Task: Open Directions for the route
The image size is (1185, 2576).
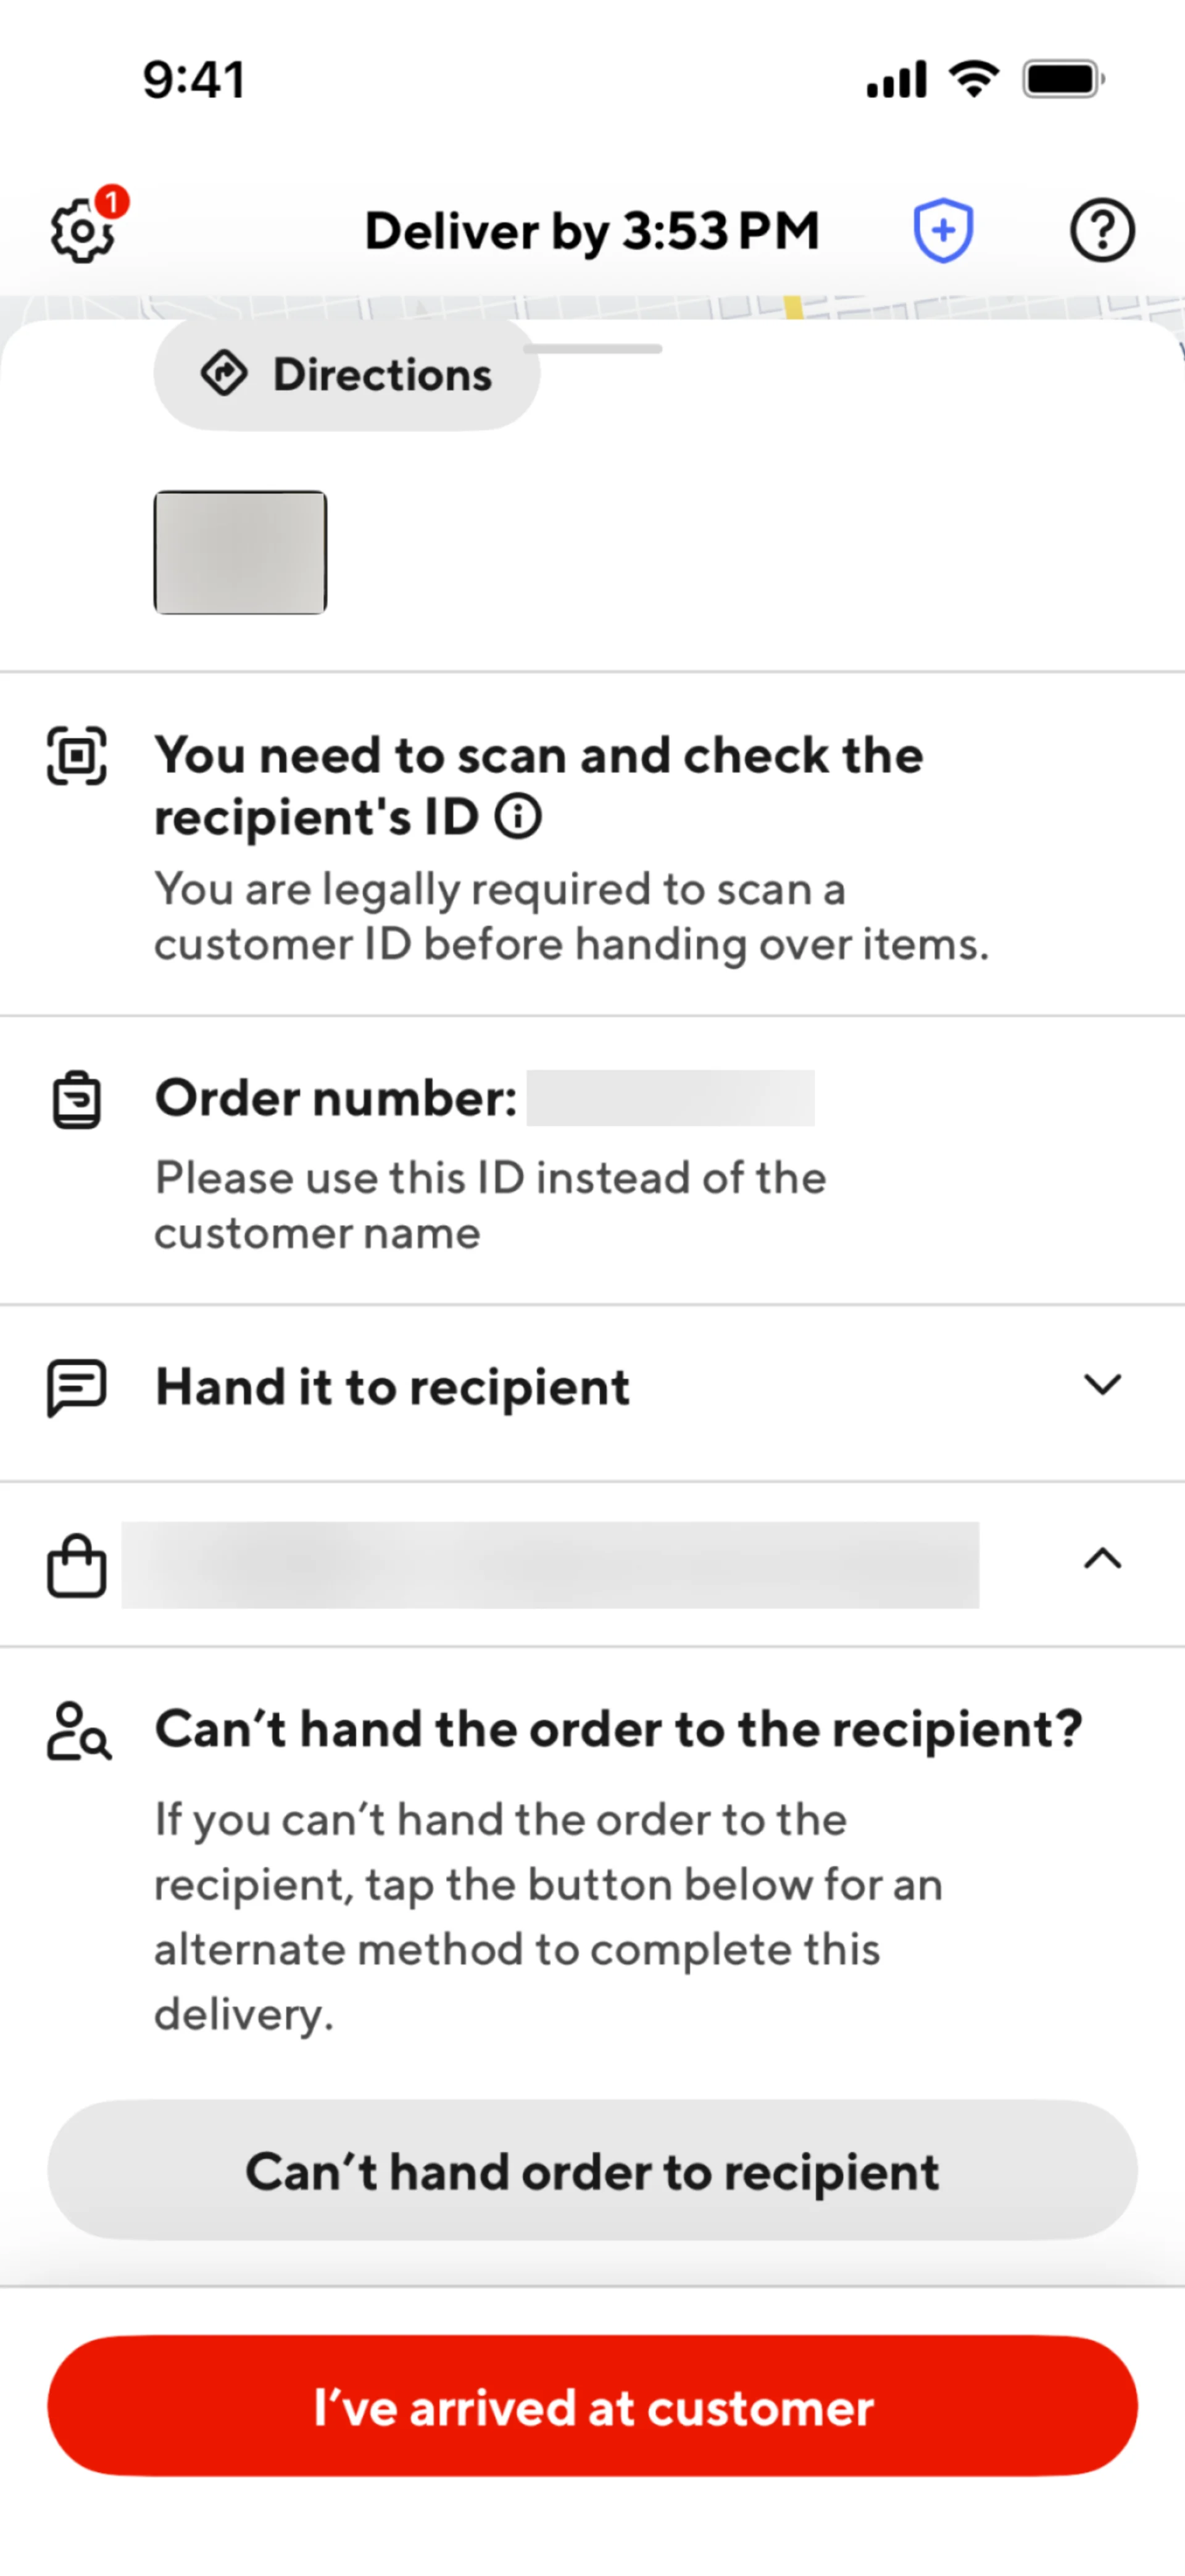Action: 347,375
